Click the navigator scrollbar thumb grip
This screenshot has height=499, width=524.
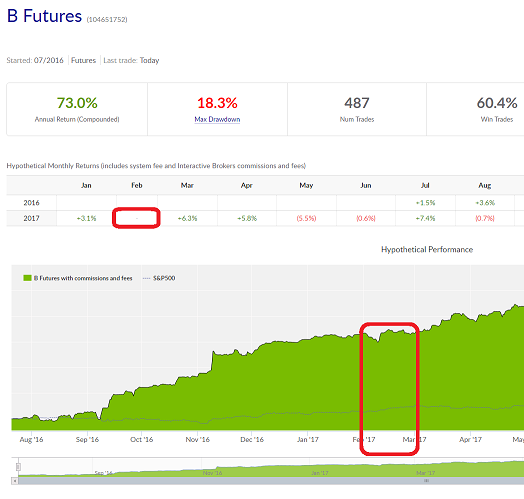pos(426,481)
